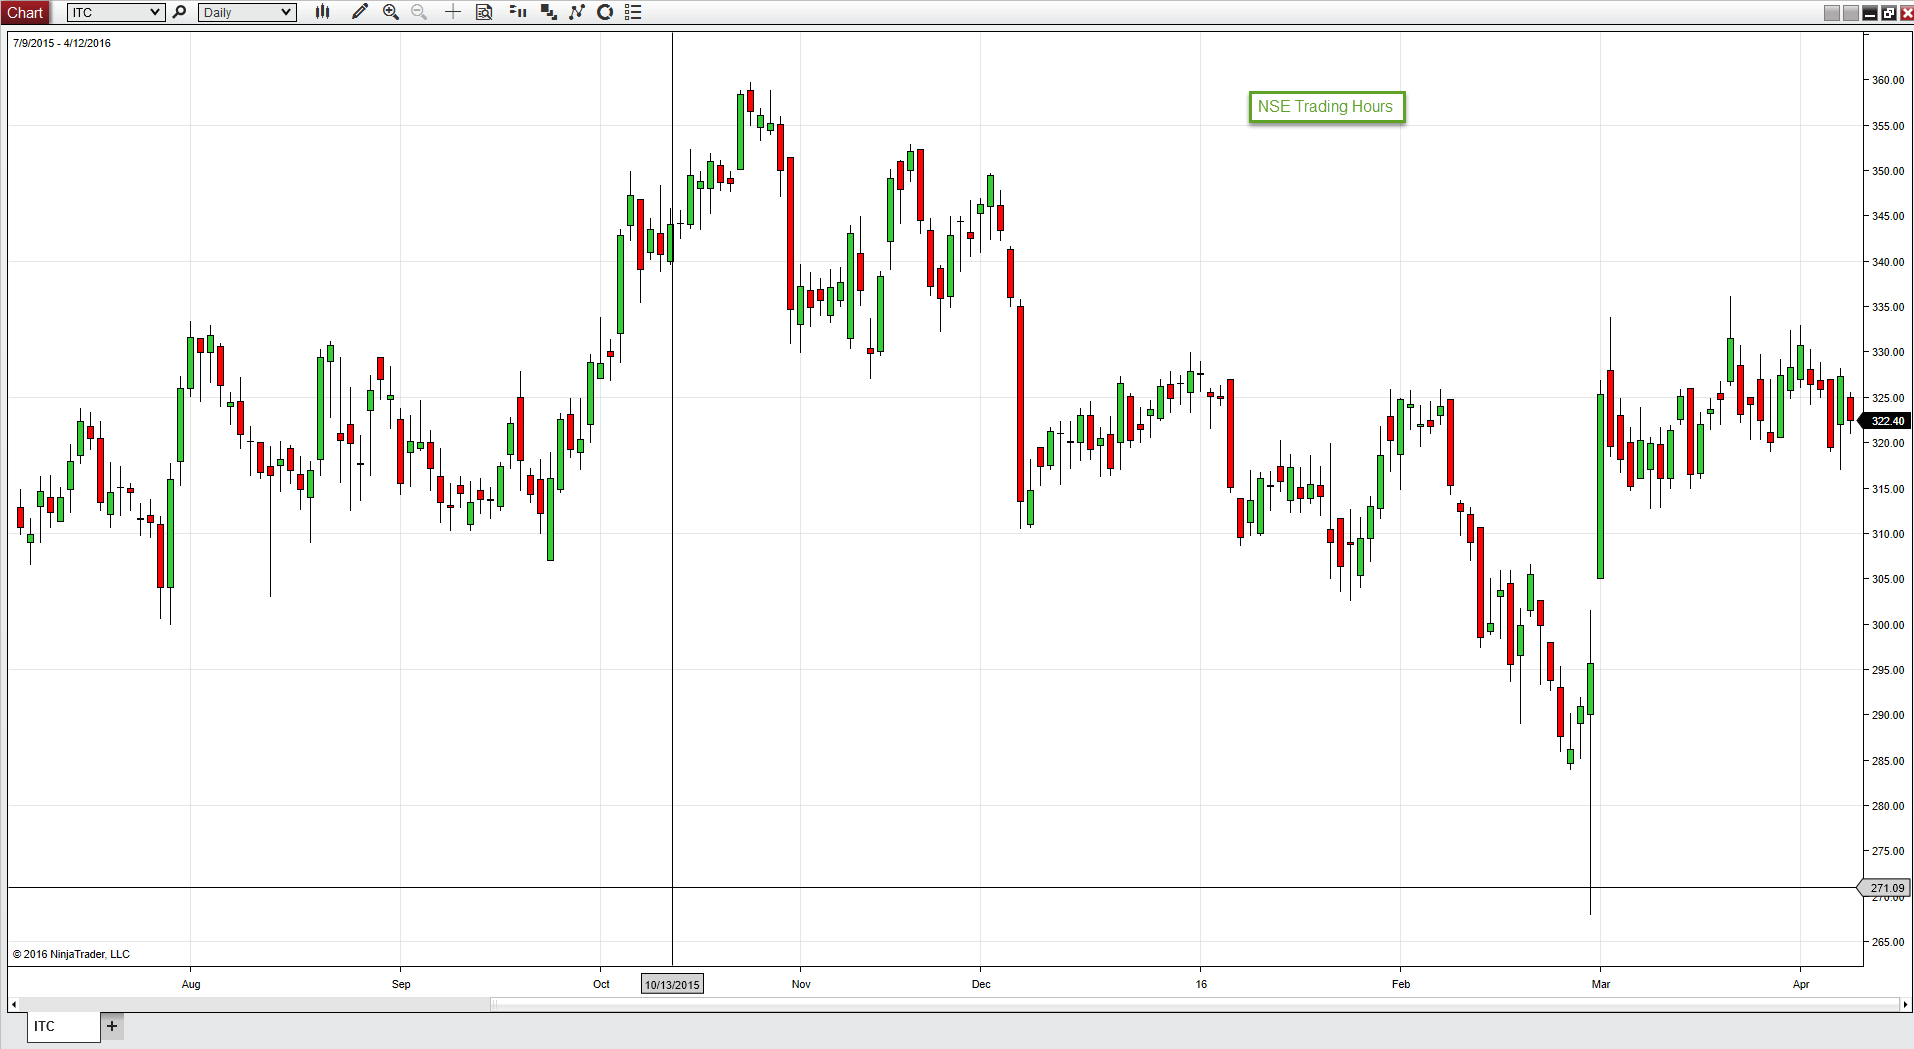The image size is (1914, 1049).
Task: Open the data box icon
Action: 484,12
